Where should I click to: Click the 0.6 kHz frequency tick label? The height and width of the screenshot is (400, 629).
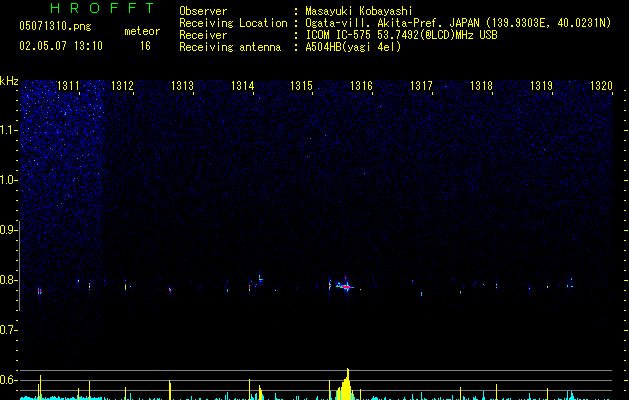[x=9, y=380]
